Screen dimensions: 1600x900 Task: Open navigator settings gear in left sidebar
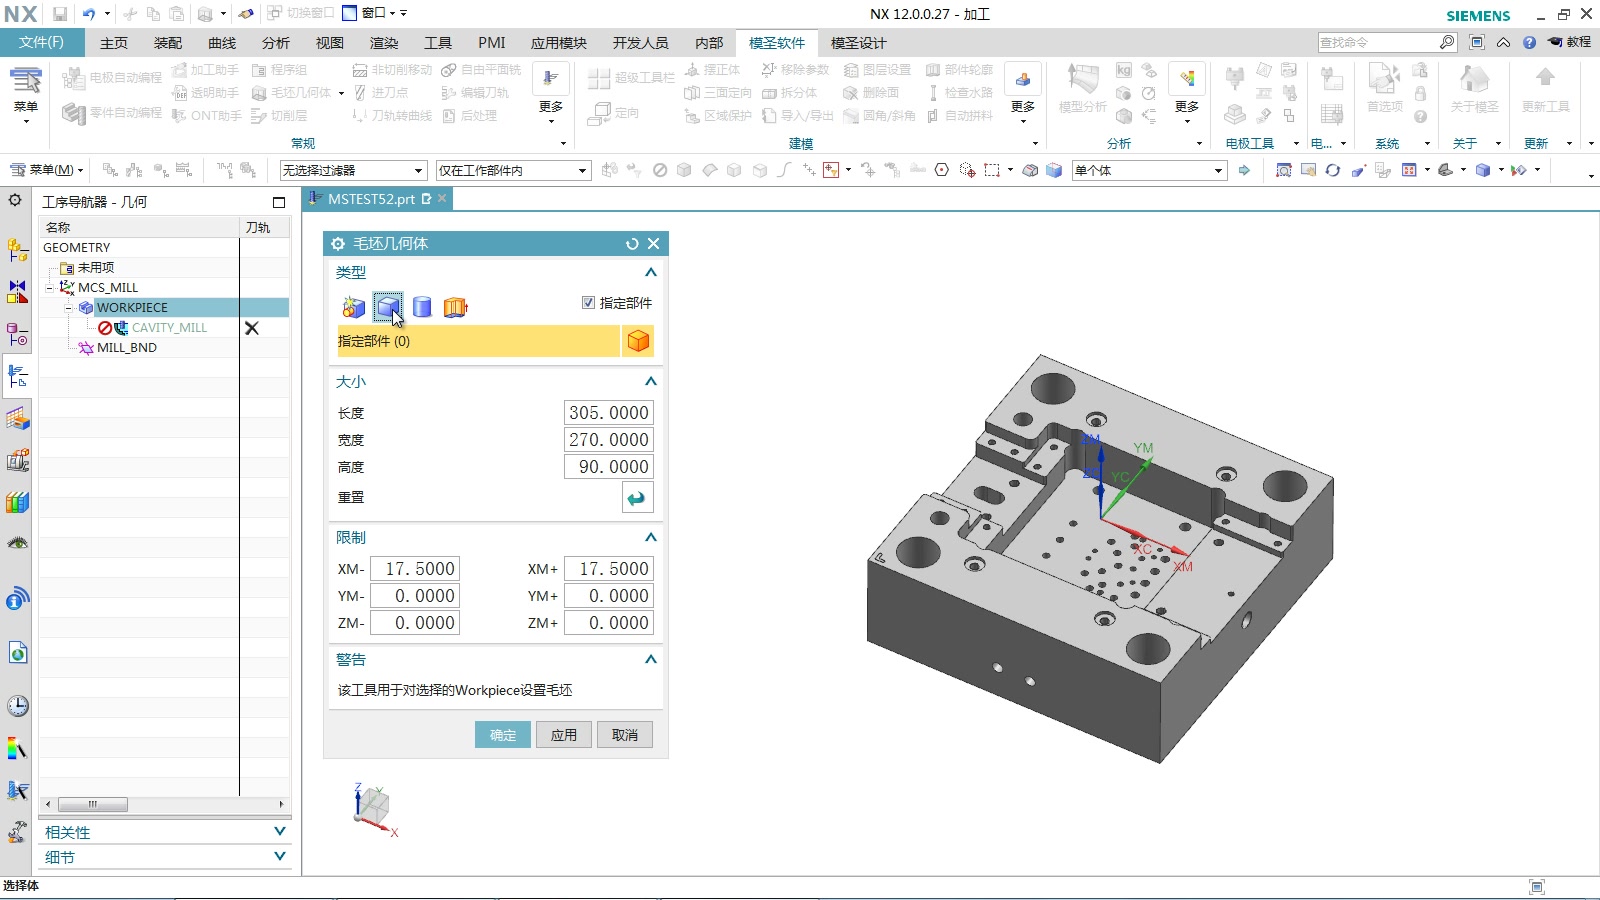[15, 200]
